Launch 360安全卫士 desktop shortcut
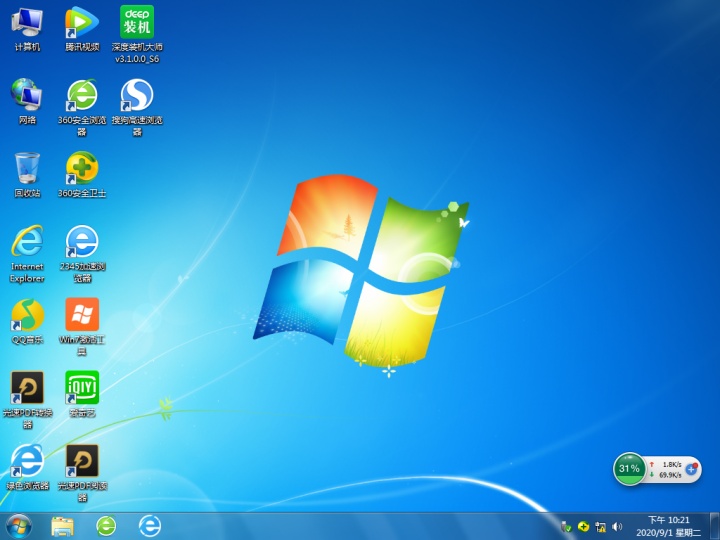This screenshot has width=720, height=540. point(82,174)
